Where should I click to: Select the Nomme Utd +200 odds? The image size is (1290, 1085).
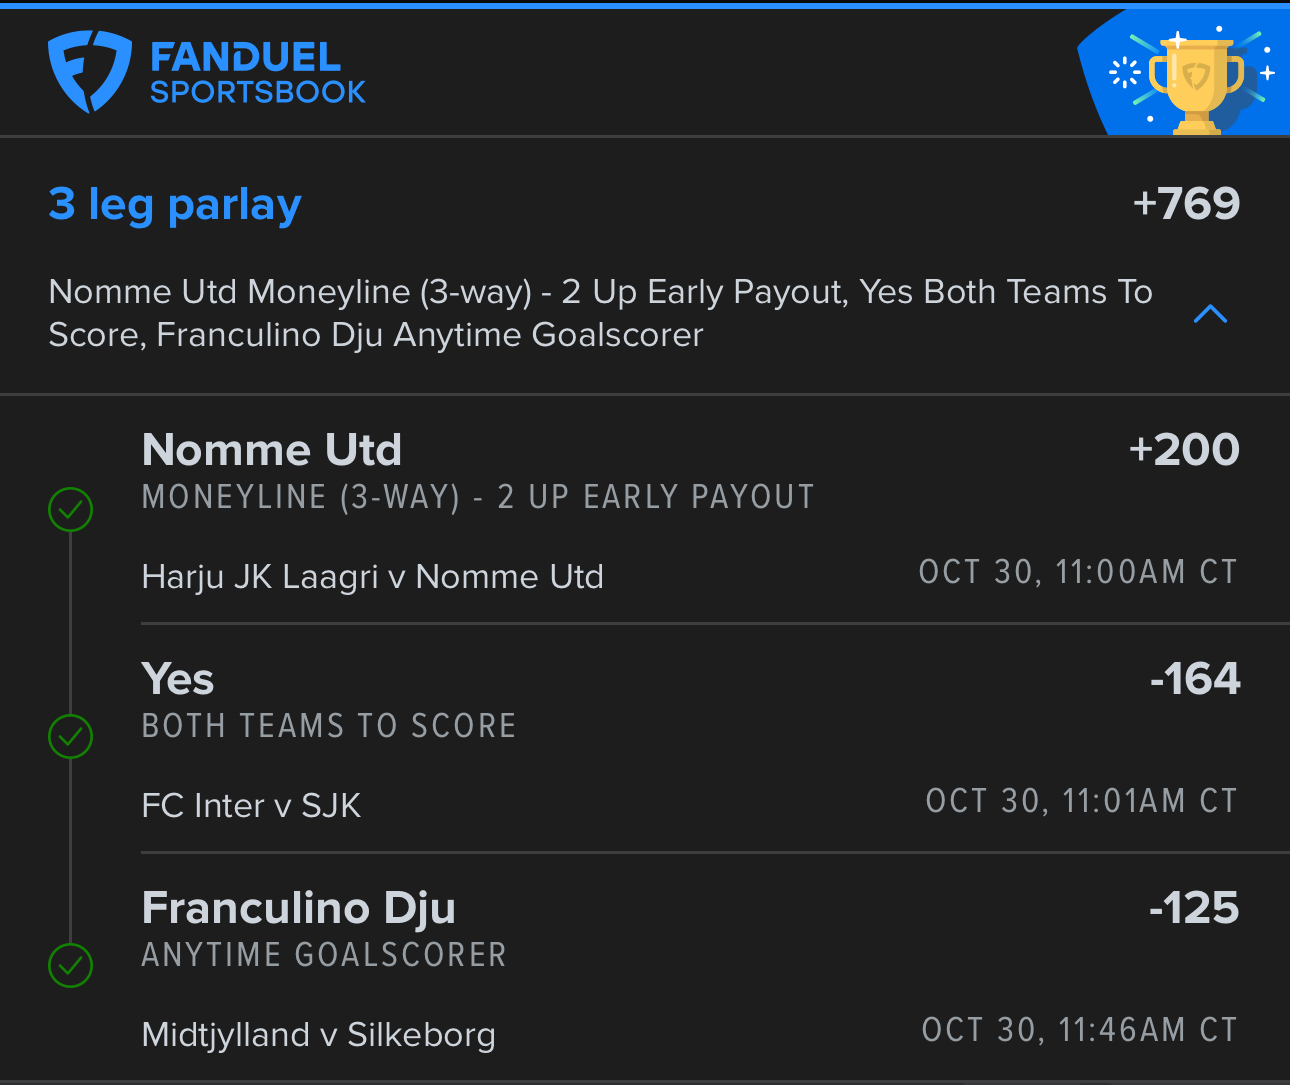(1184, 450)
